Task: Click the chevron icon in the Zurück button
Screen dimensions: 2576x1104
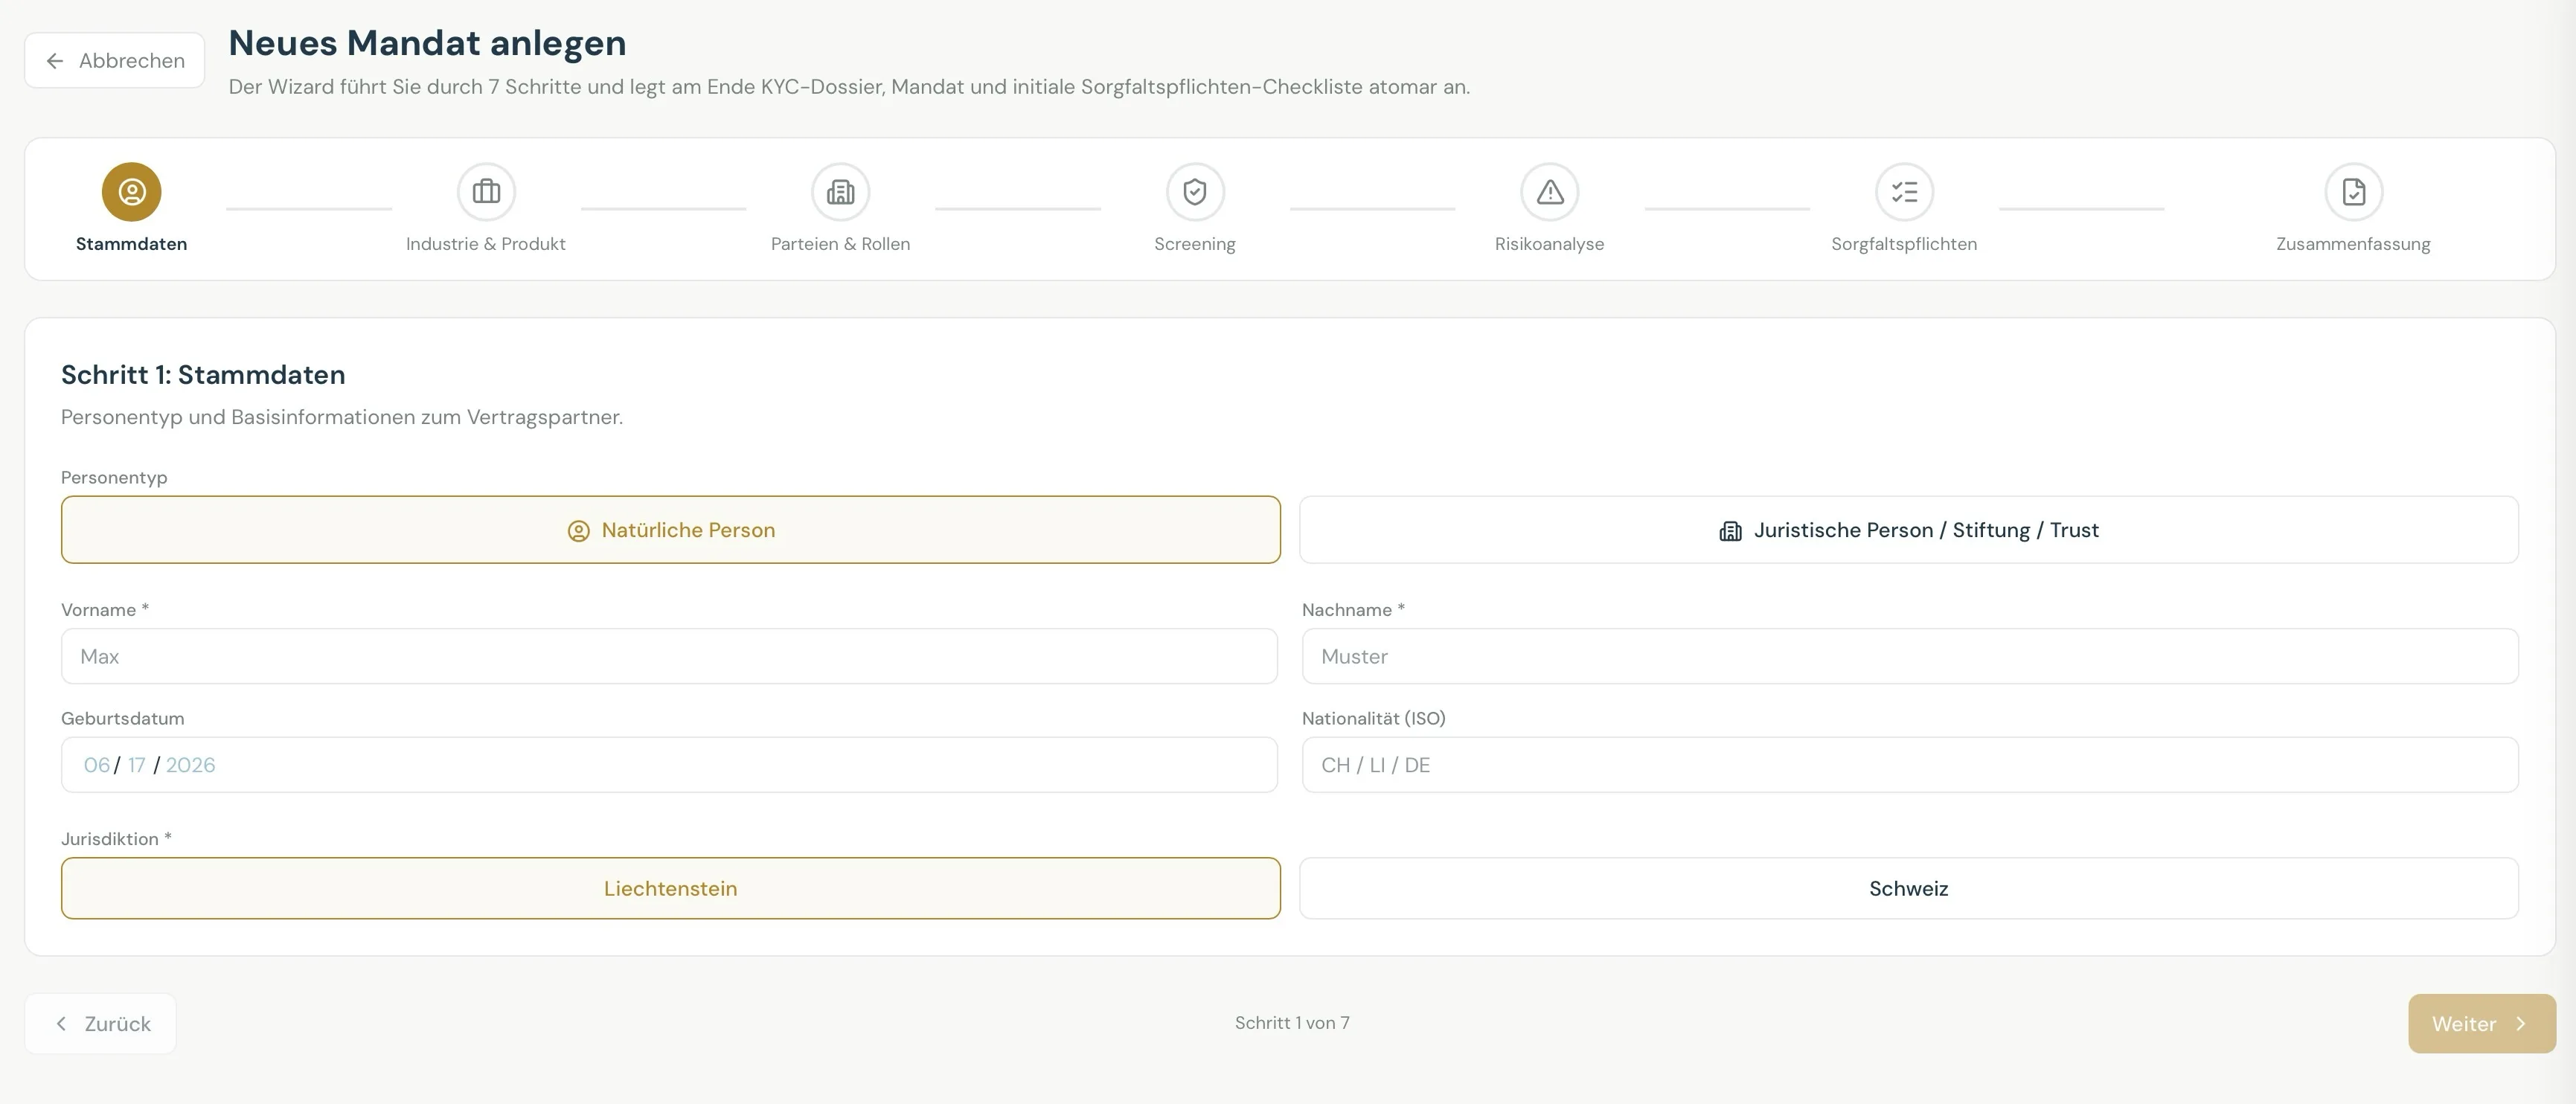Action: click(61, 1023)
